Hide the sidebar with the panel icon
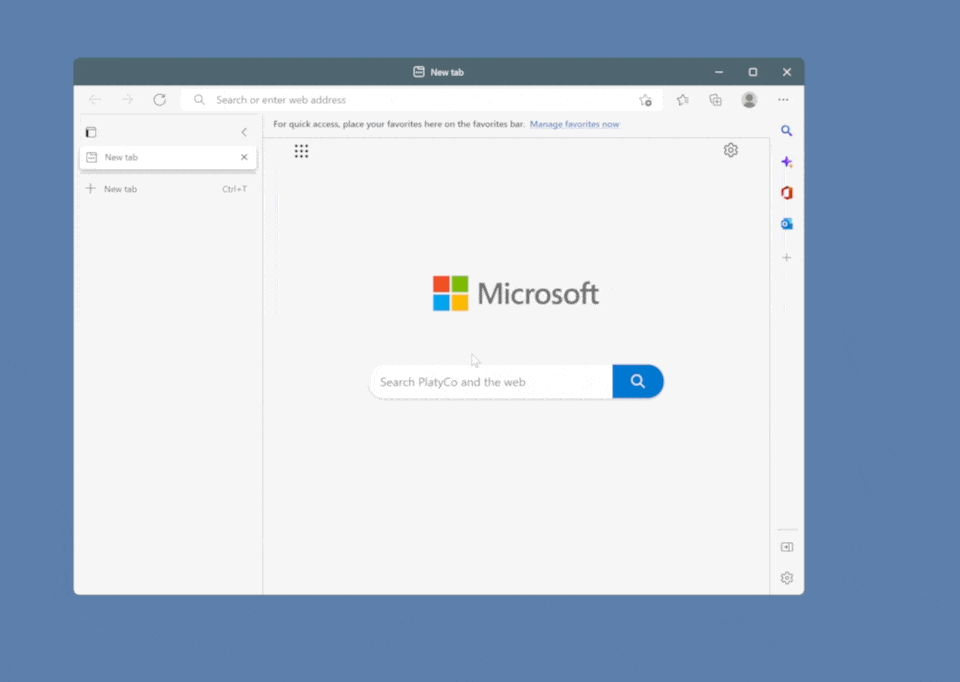The height and width of the screenshot is (682, 960). coord(787,547)
